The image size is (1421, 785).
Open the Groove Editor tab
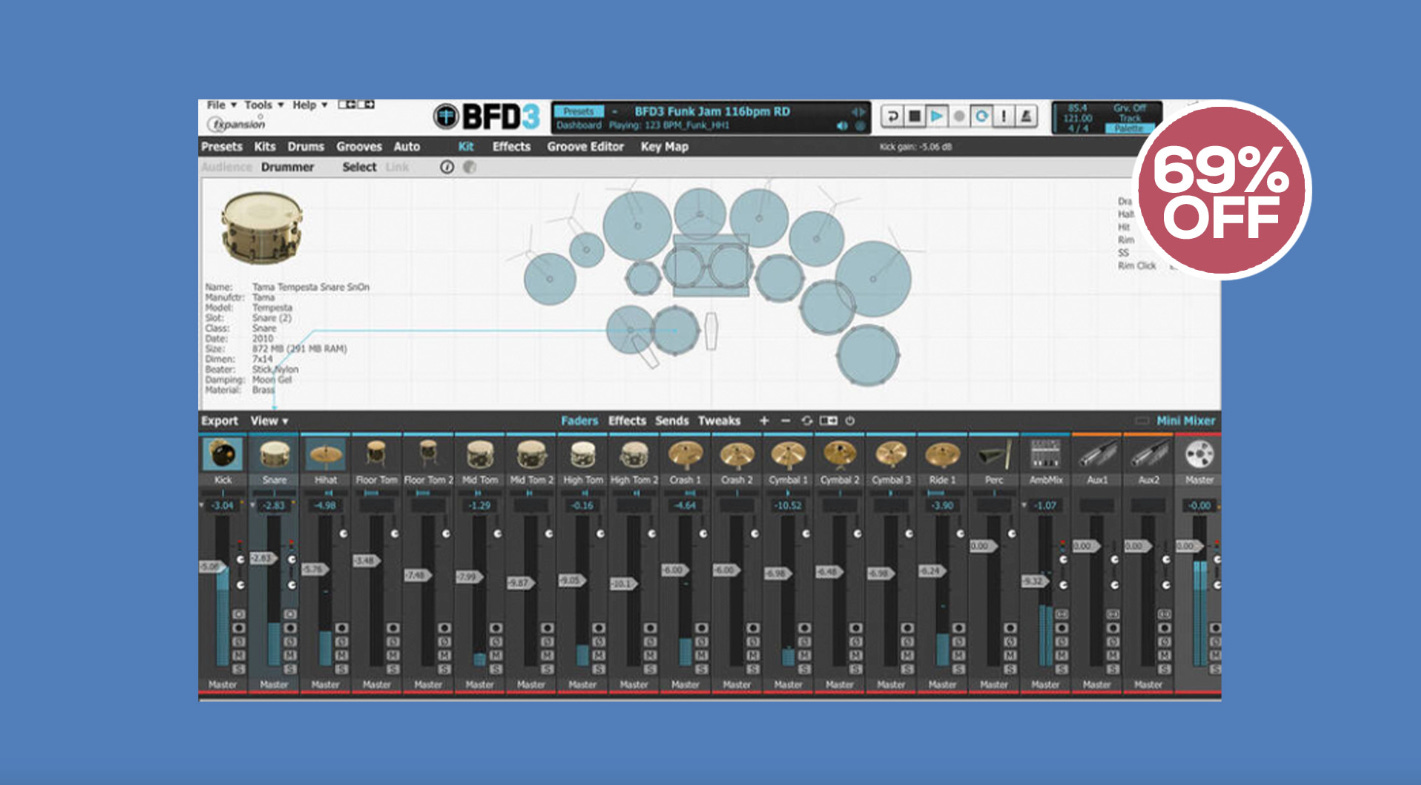(x=585, y=147)
